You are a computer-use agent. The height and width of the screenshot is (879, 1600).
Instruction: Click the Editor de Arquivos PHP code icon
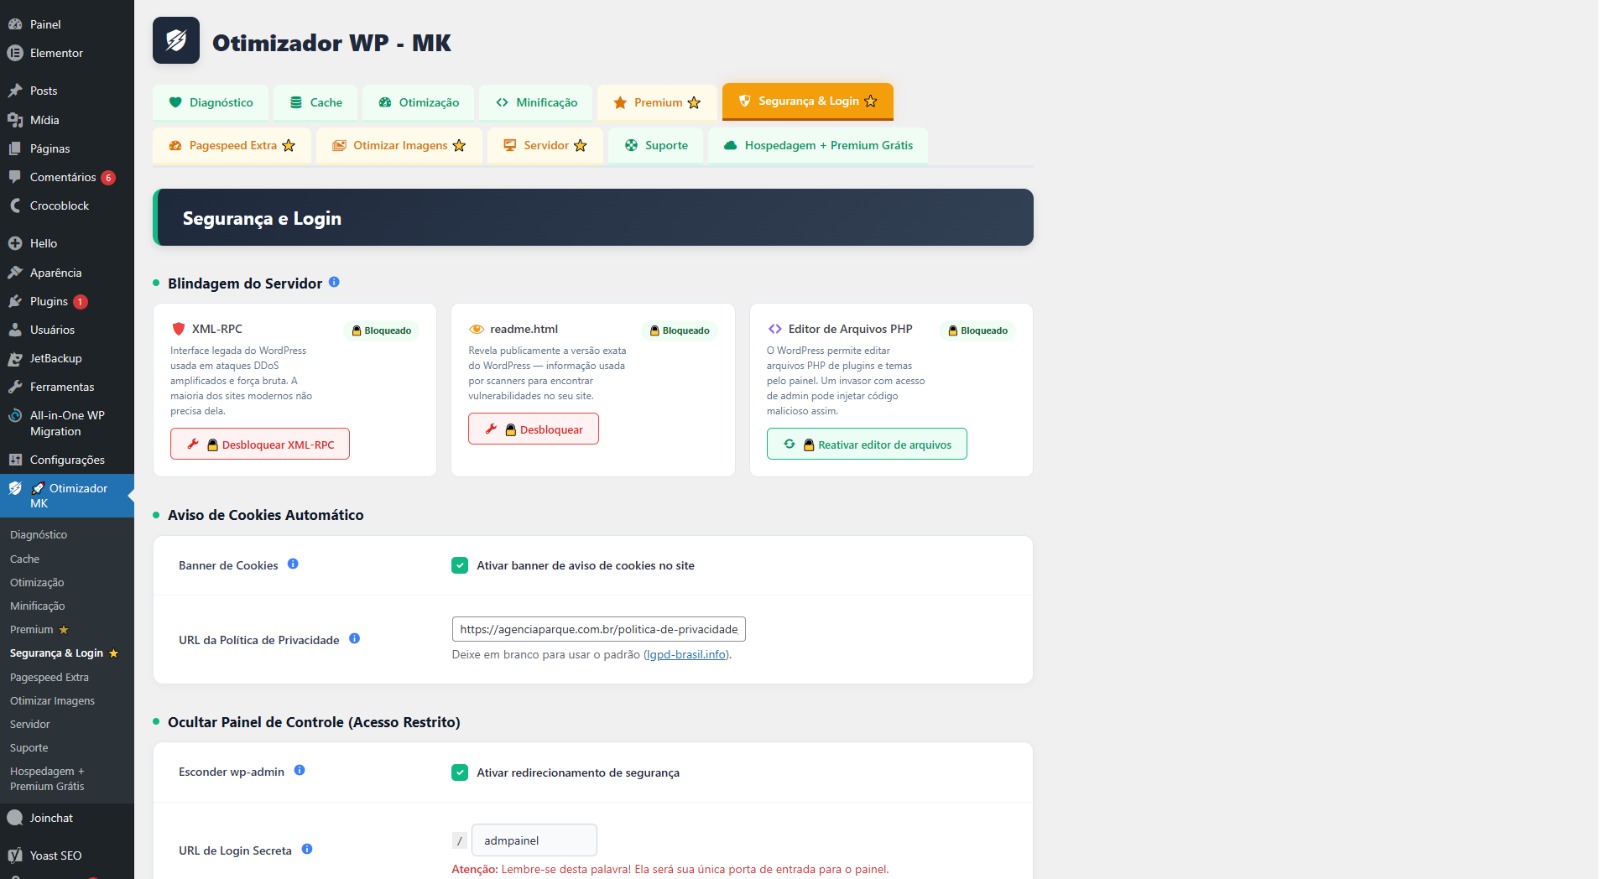775,328
